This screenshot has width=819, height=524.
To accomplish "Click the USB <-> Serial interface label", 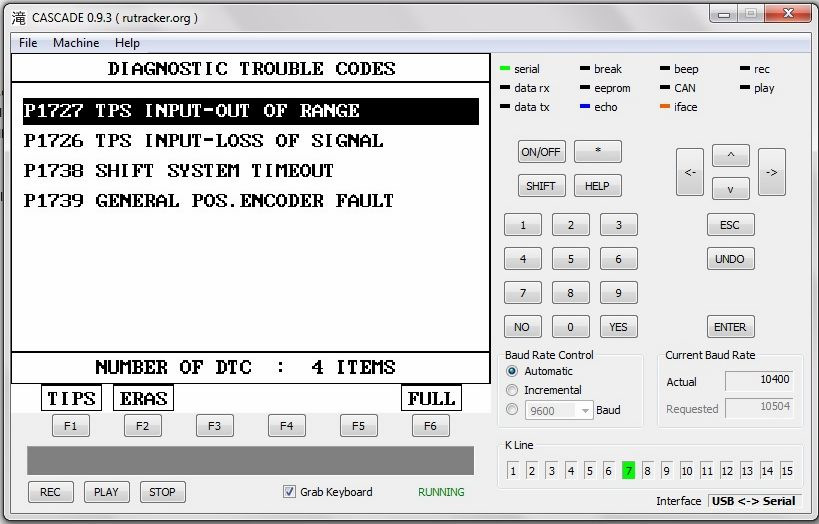I will click(754, 501).
